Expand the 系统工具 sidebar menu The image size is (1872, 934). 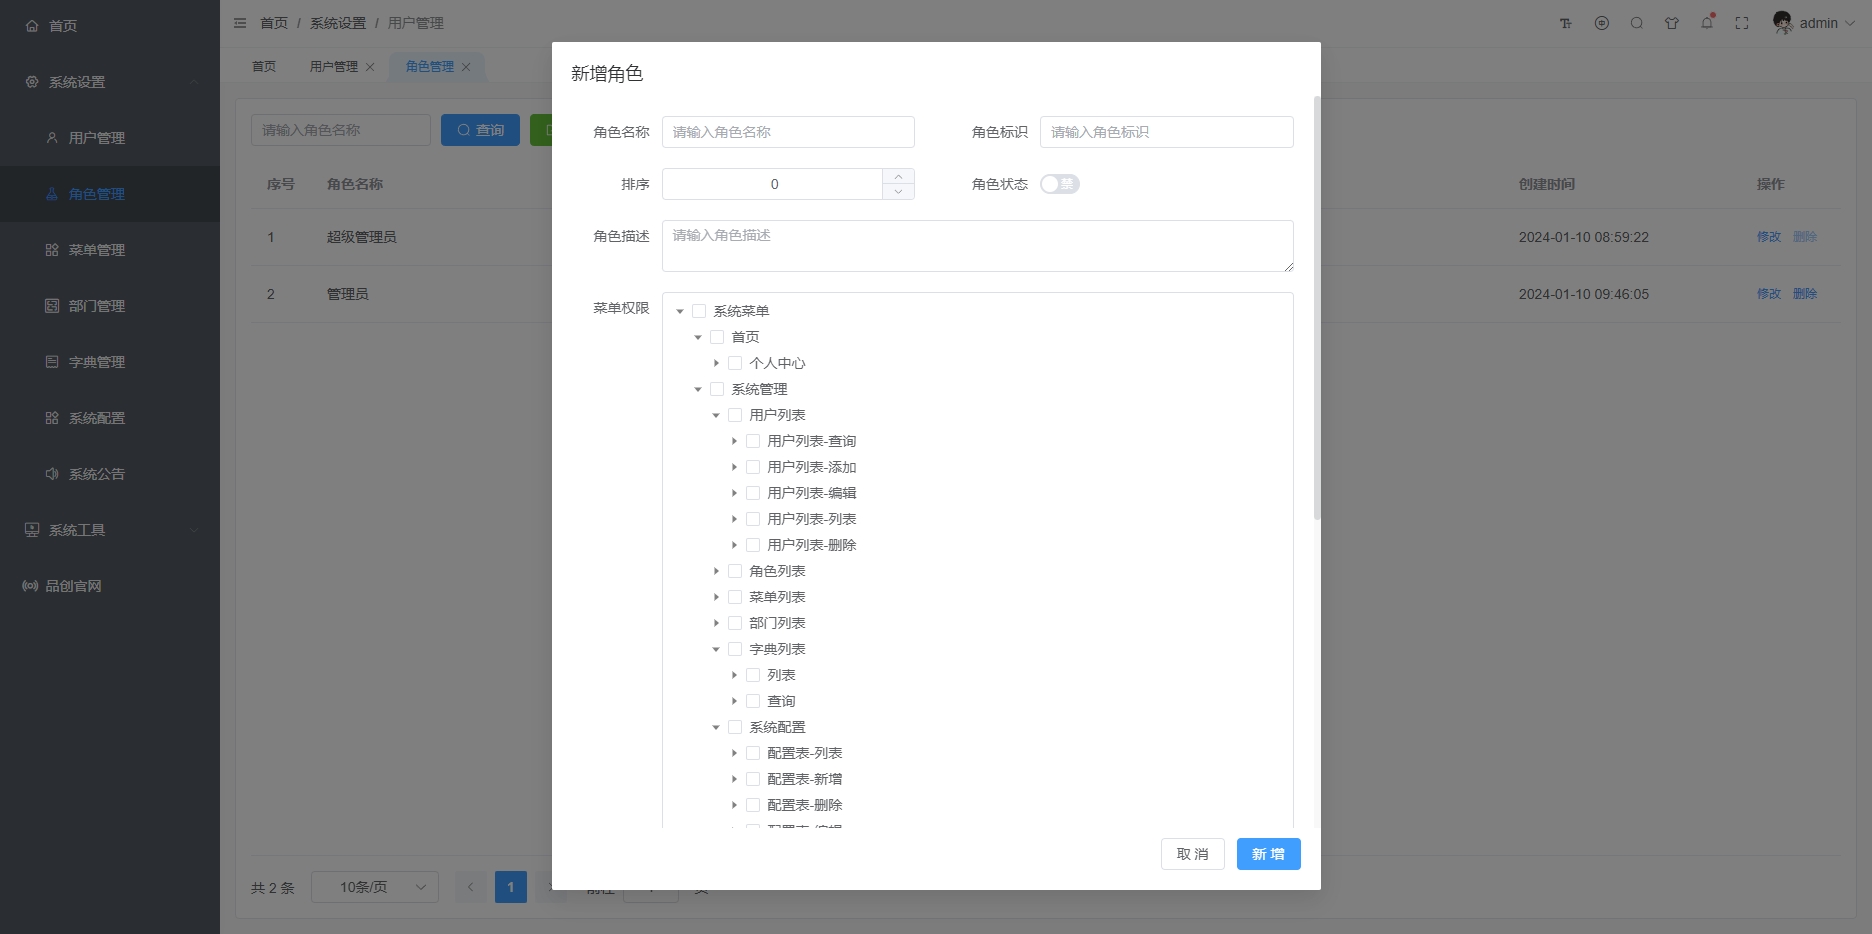pos(110,530)
